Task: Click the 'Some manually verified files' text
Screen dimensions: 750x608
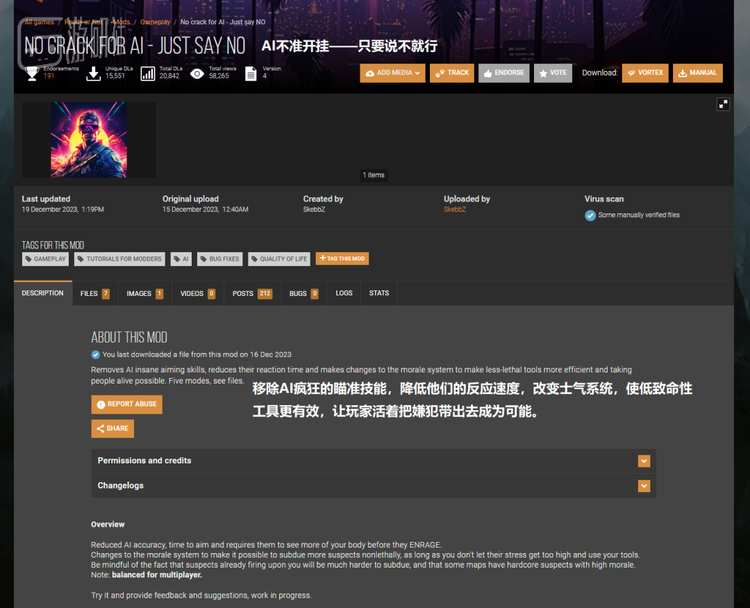Action: click(x=639, y=215)
